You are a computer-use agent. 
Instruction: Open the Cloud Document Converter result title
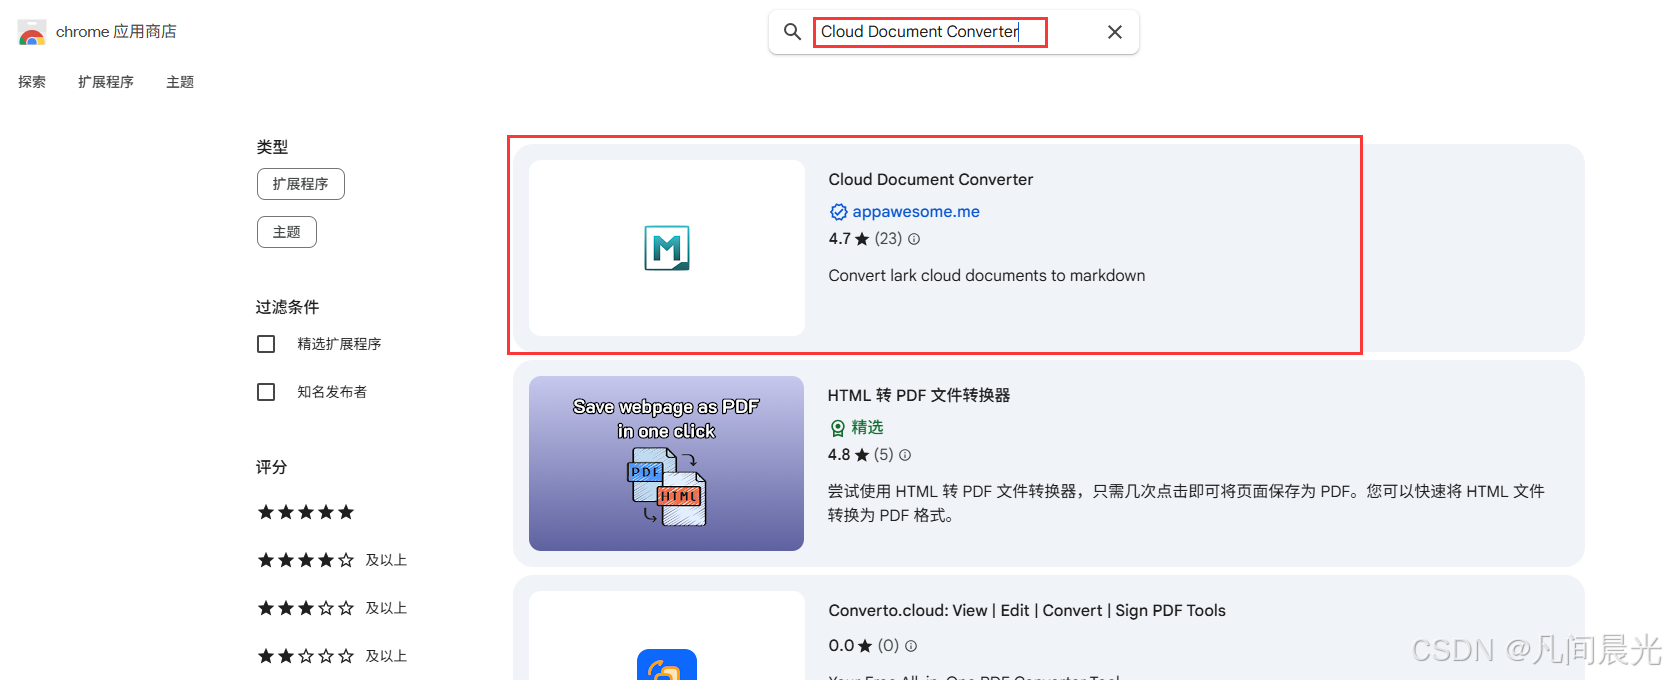point(931,180)
